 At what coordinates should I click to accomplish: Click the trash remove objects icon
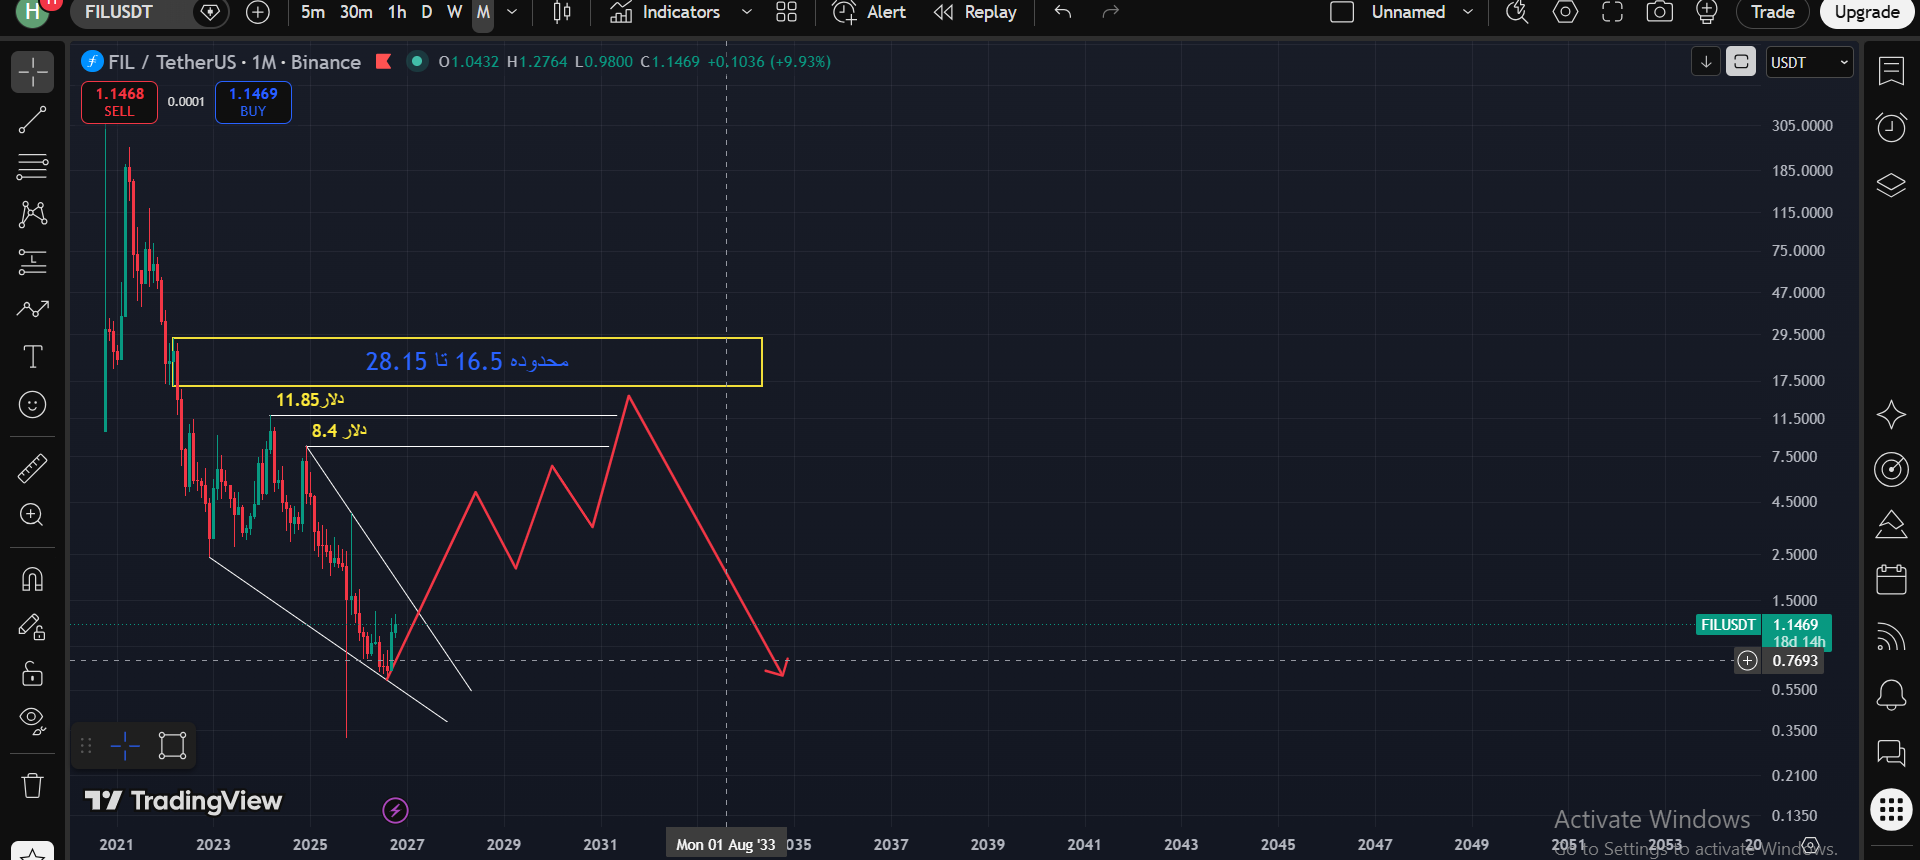32,785
